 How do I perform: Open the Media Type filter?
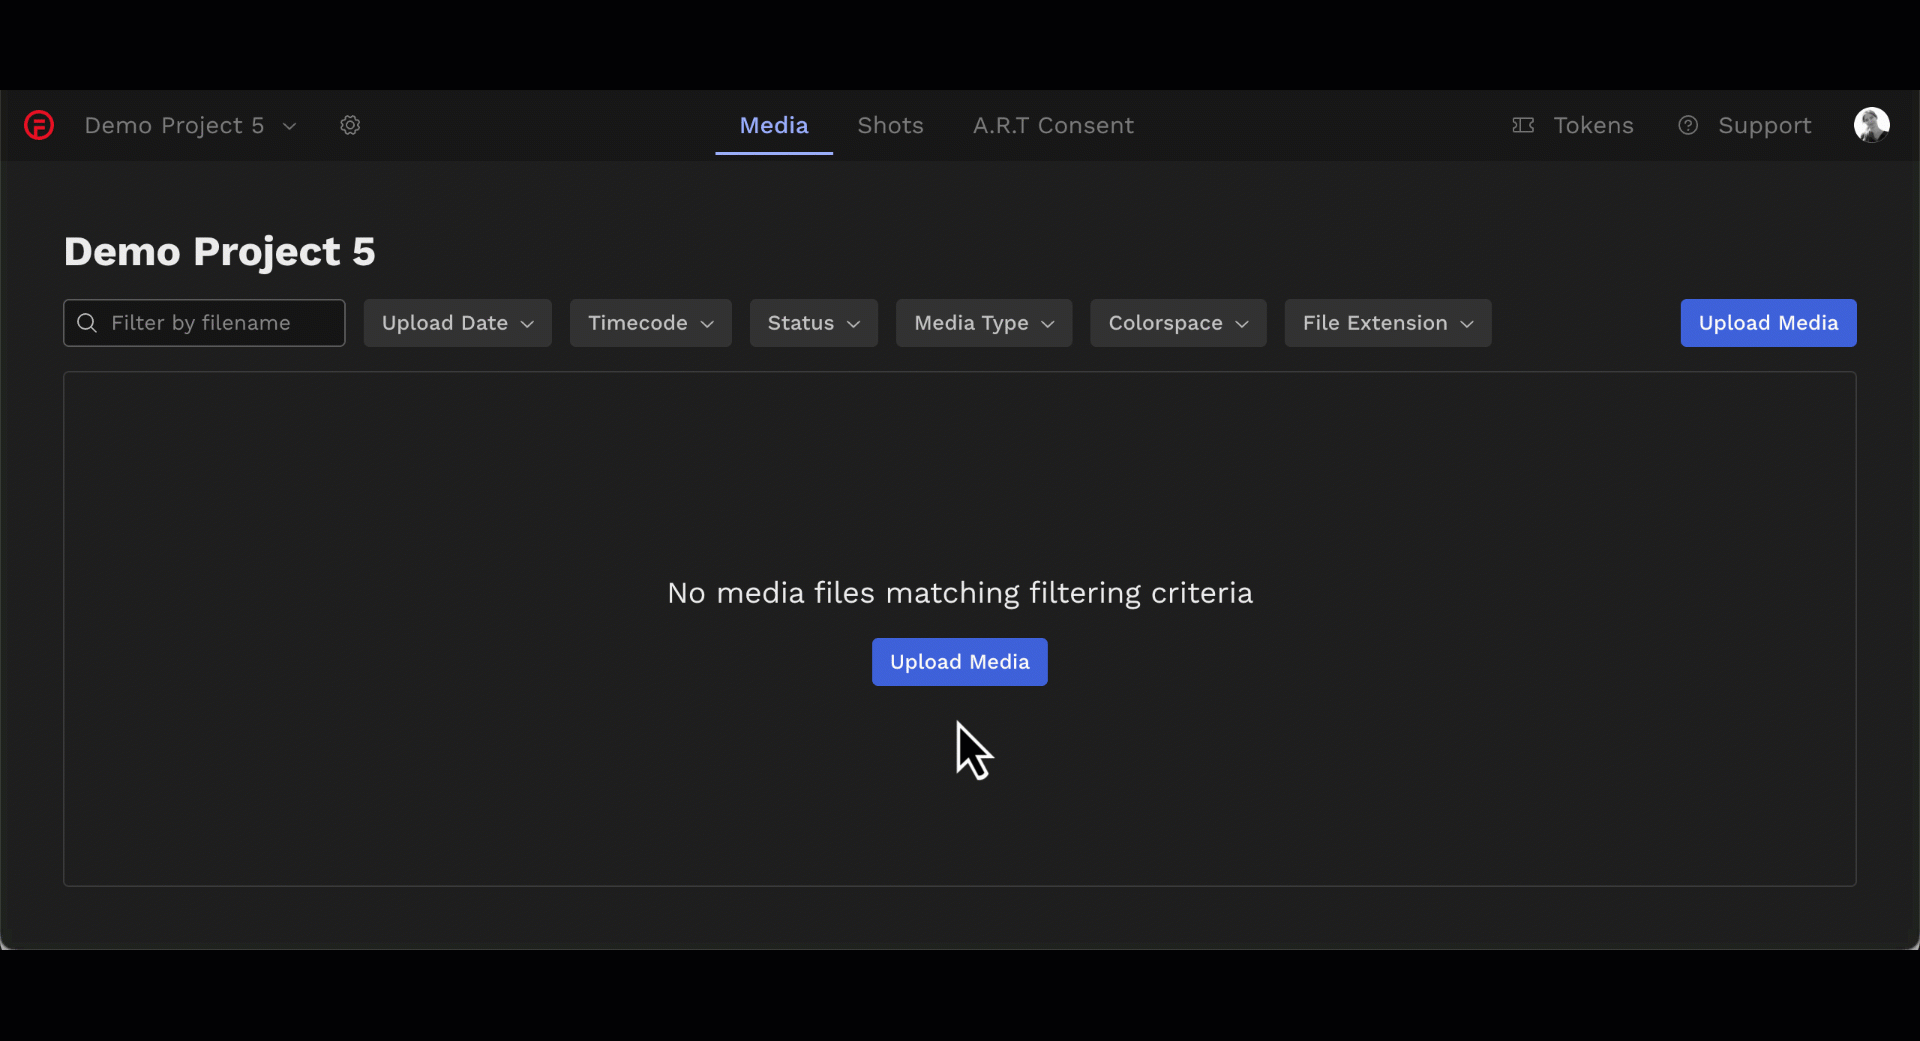coord(983,323)
